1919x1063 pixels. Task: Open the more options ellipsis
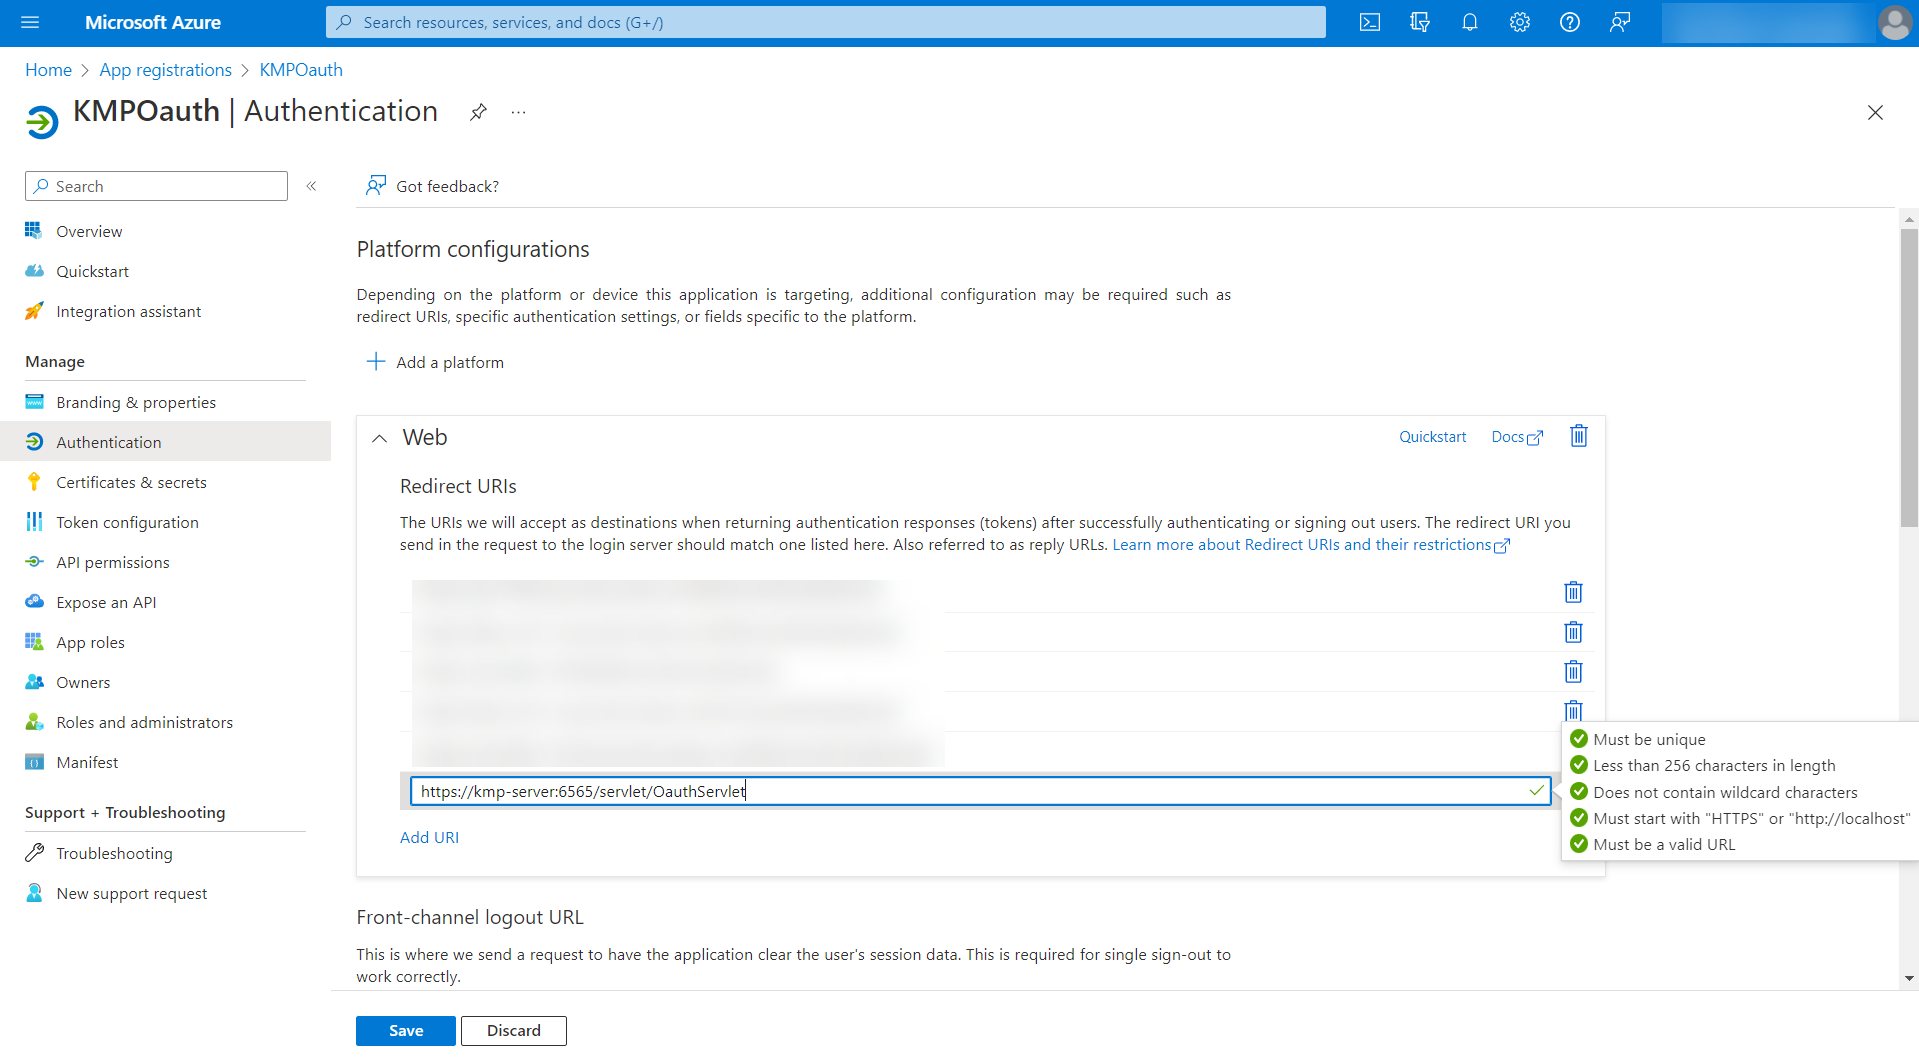click(x=518, y=112)
